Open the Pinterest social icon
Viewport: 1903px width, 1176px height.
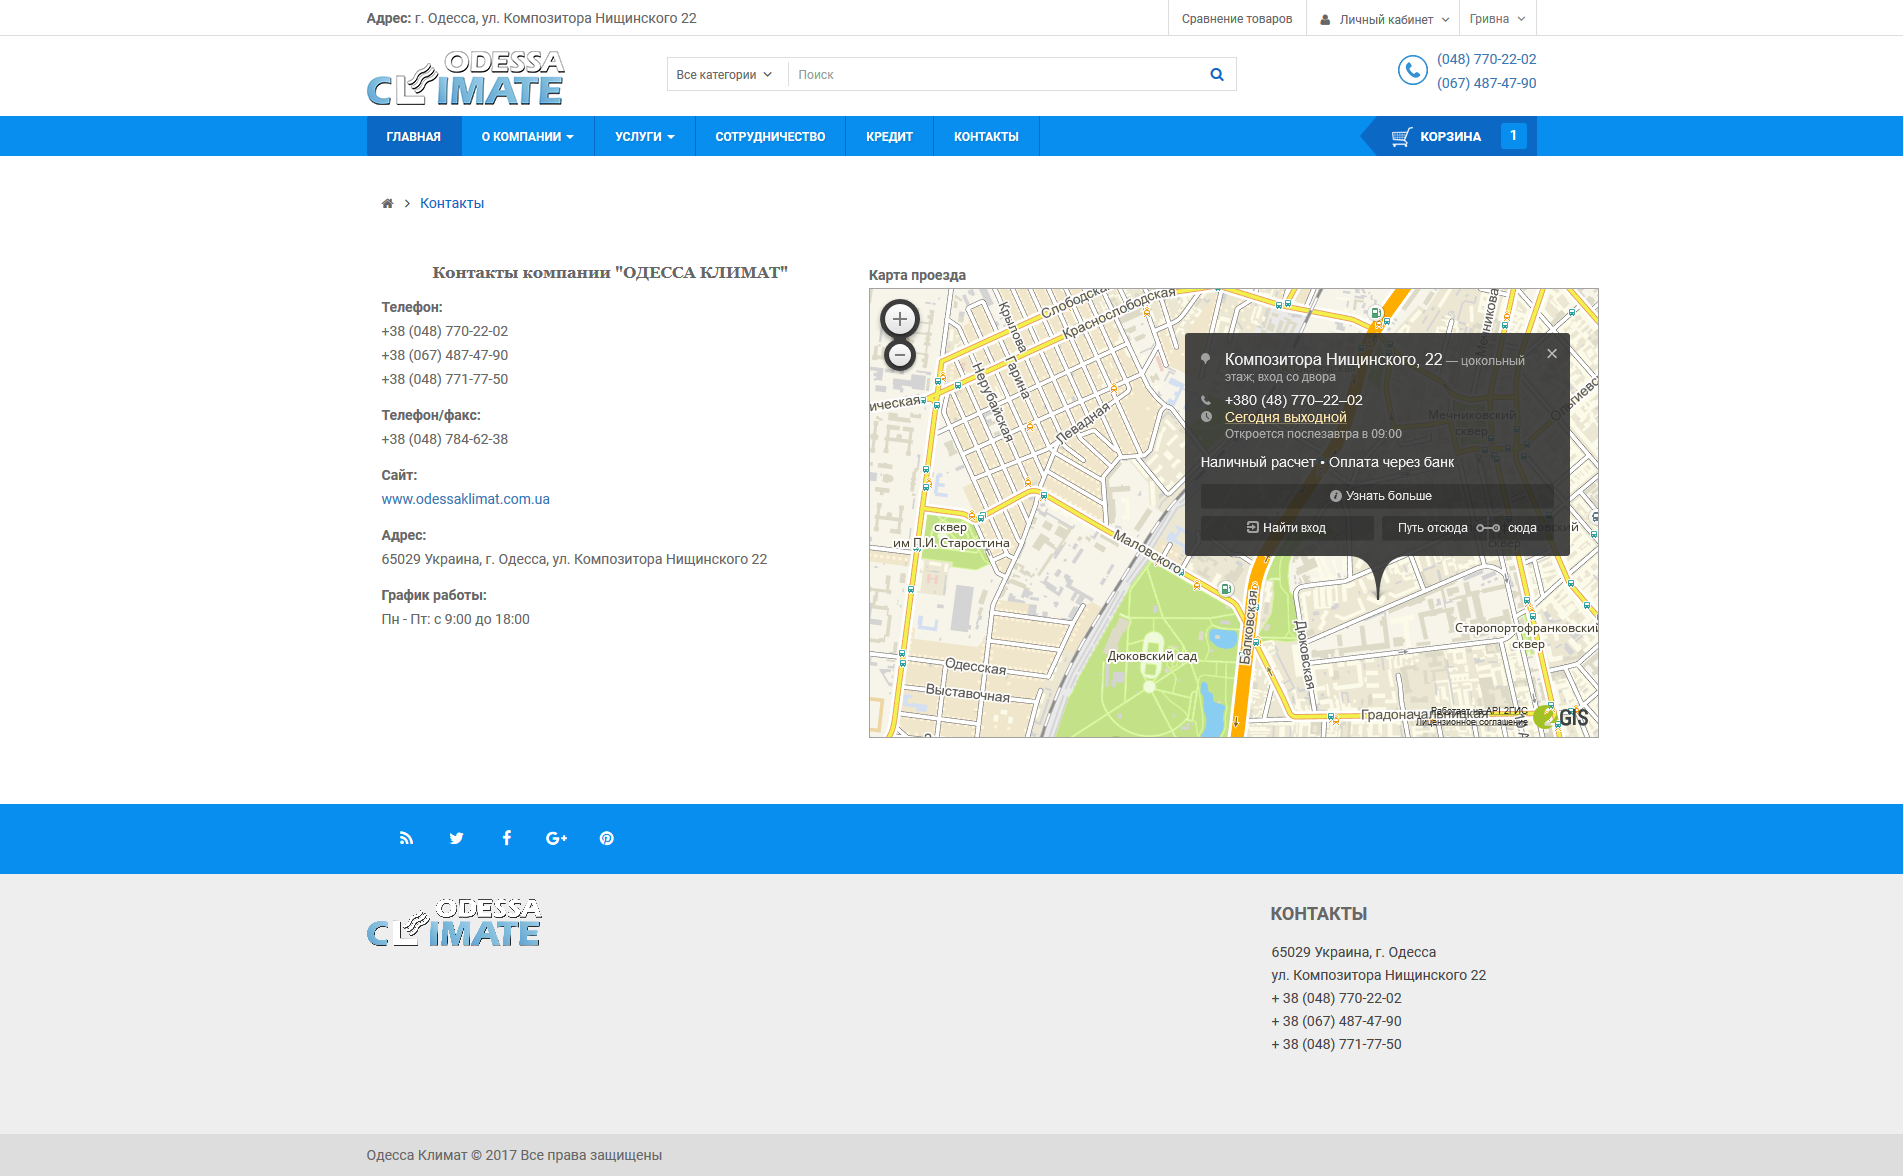(606, 838)
